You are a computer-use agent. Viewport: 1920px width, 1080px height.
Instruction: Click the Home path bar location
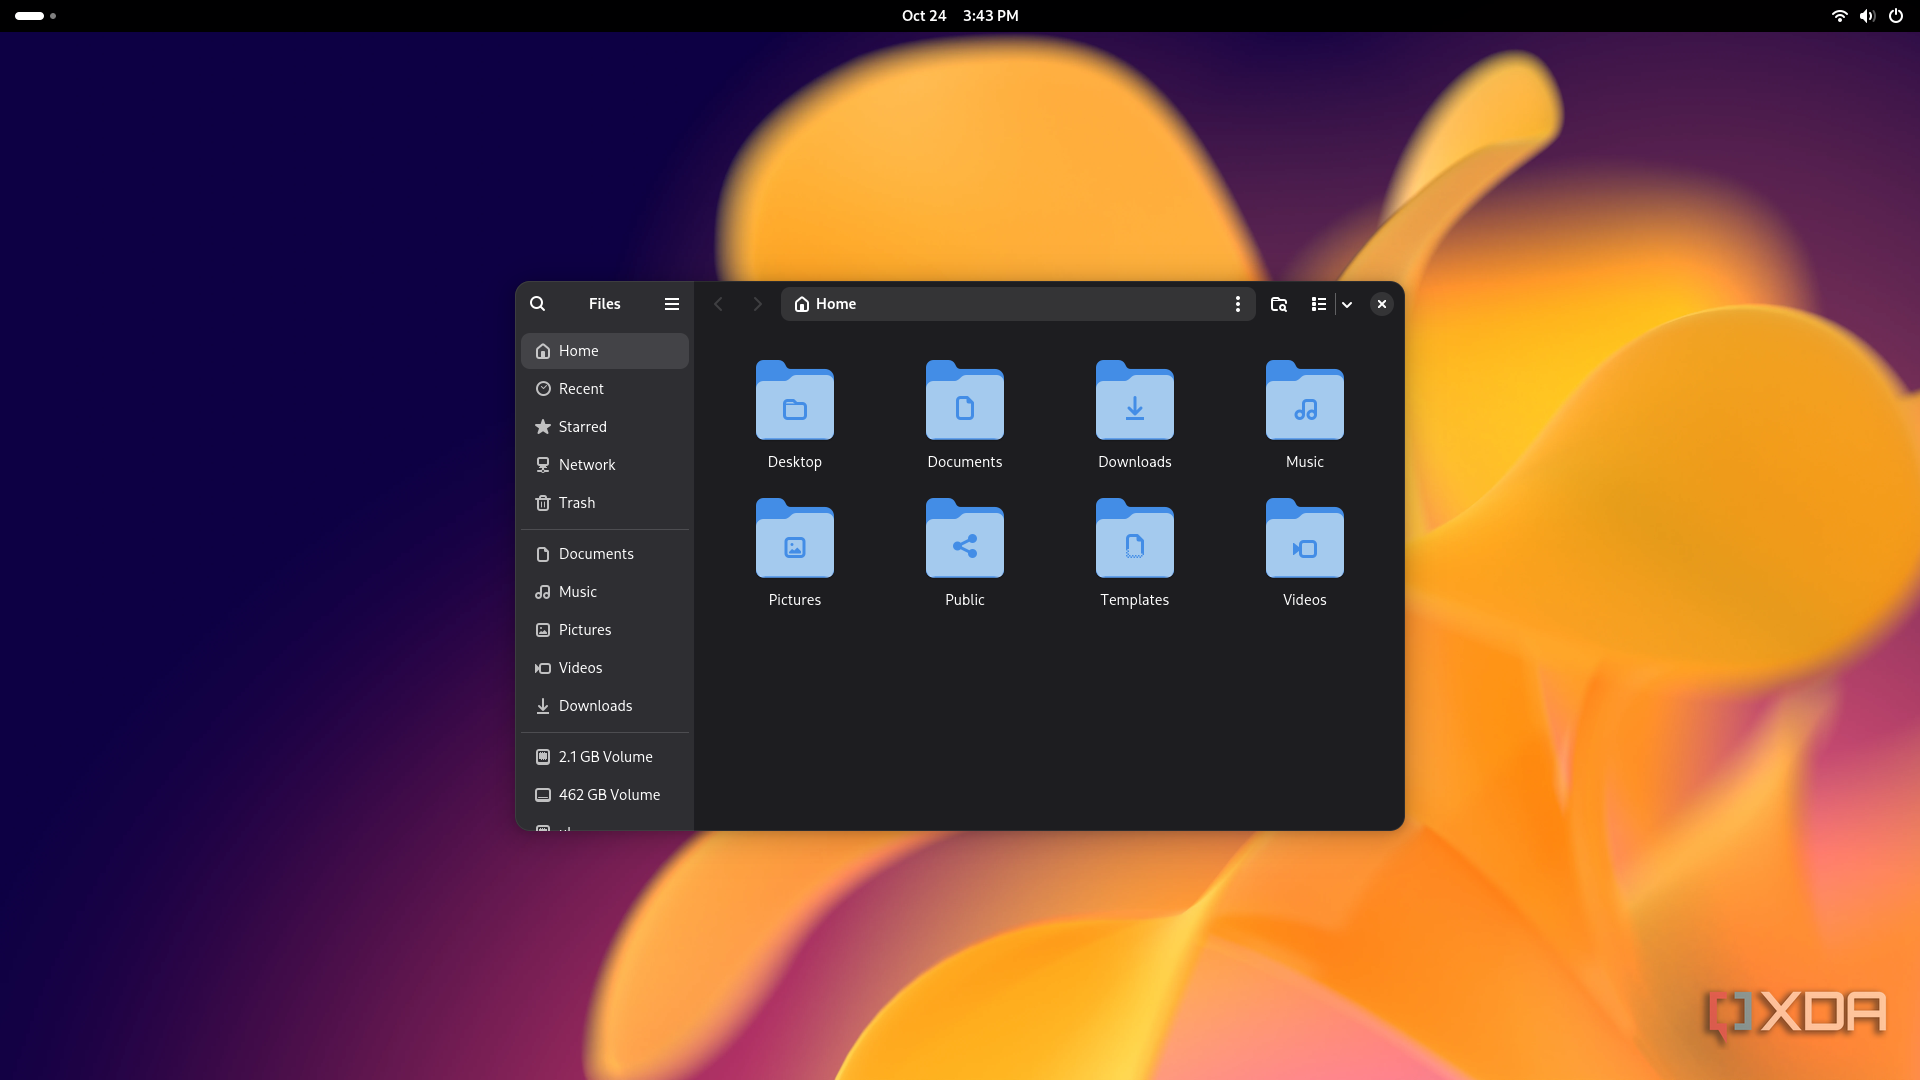click(x=825, y=304)
